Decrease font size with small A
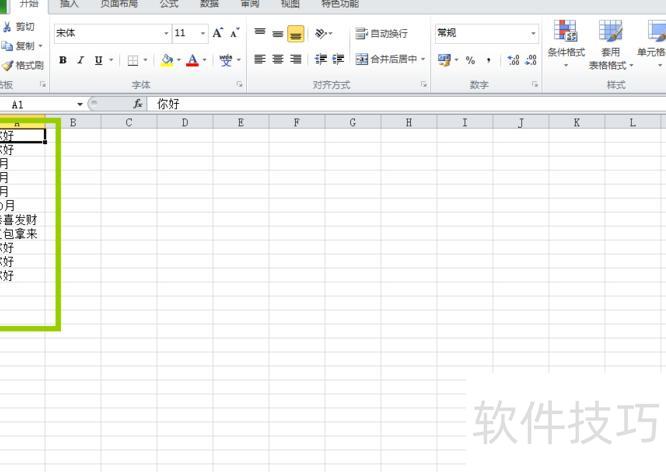 (x=234, y=33)
